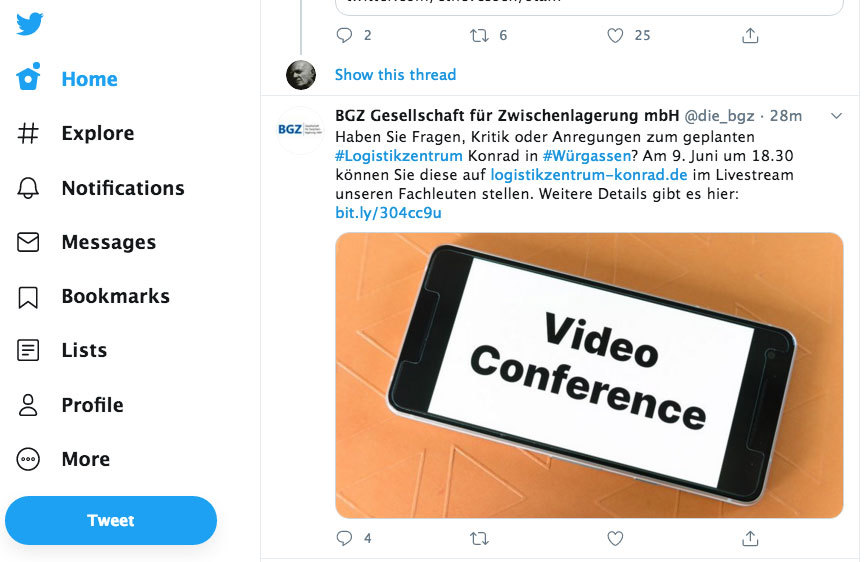This screenshot has width=868, height=562.
Task: Go to the Home tab
Action: point(67,78)
